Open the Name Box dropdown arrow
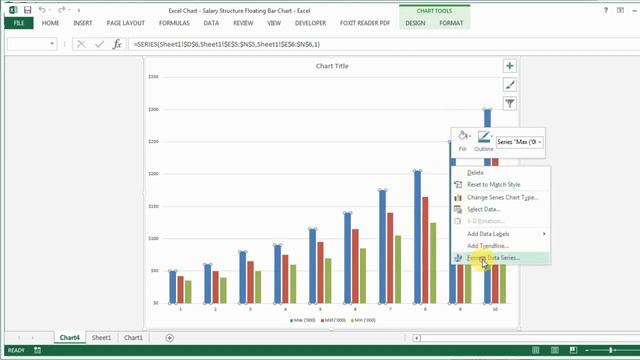 (52, 44)
